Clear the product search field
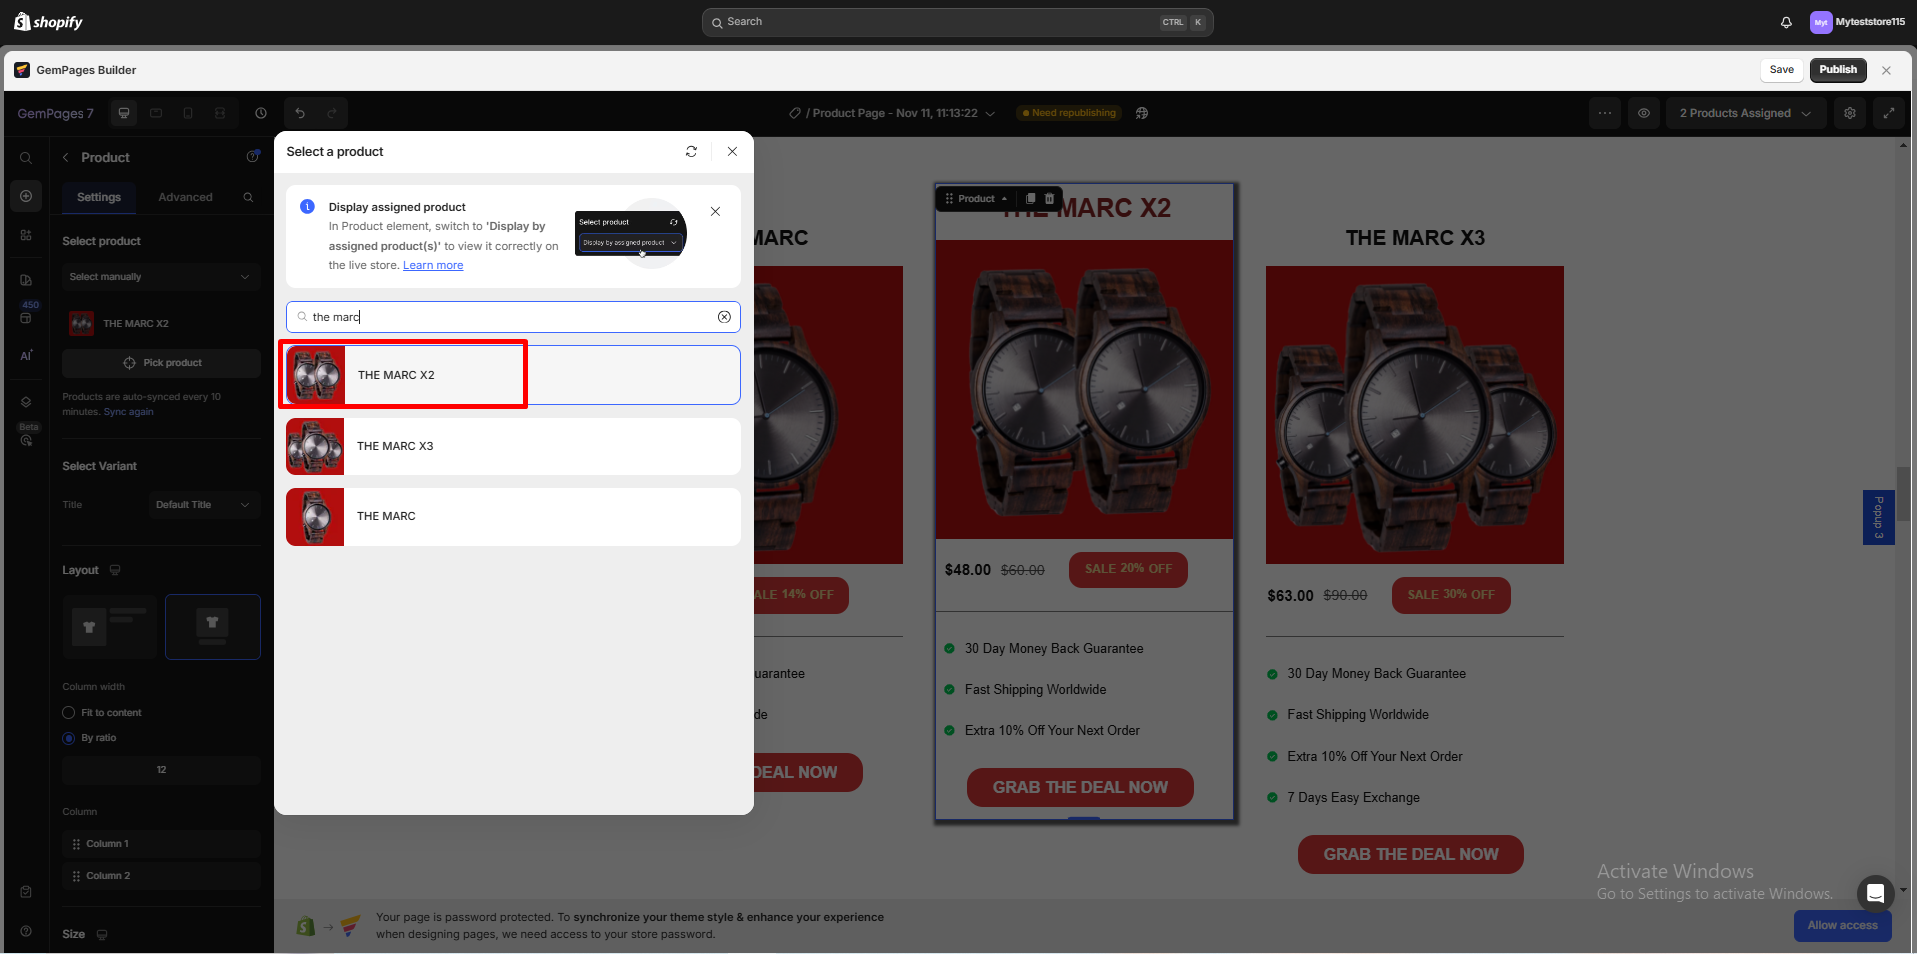The width and height of the screenshot is (1917, 954). pos(723,317)
